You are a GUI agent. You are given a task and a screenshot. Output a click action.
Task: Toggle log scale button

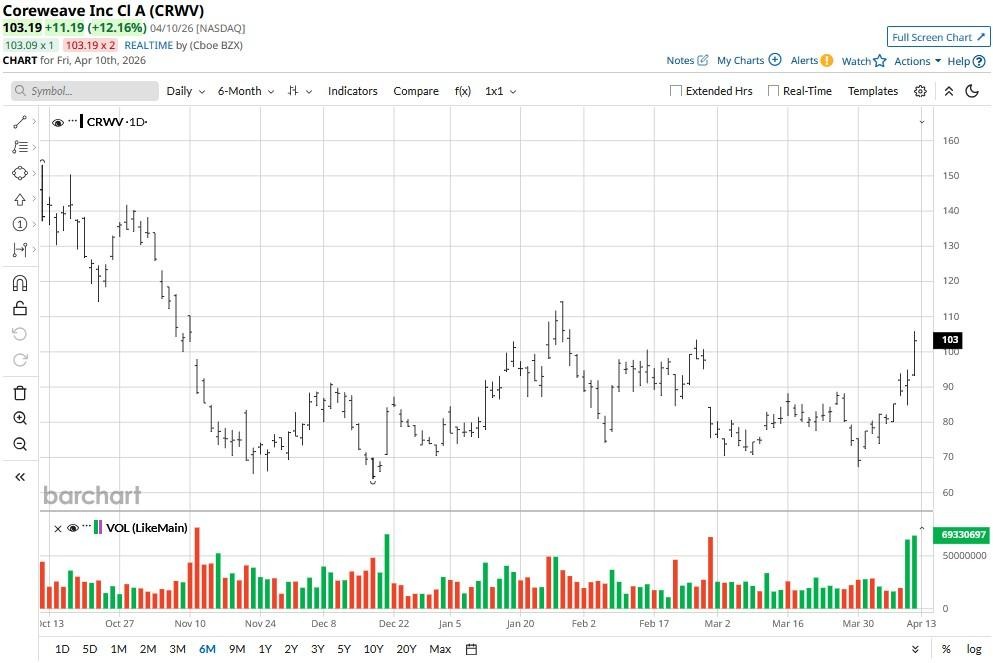[x=974, y=649]
